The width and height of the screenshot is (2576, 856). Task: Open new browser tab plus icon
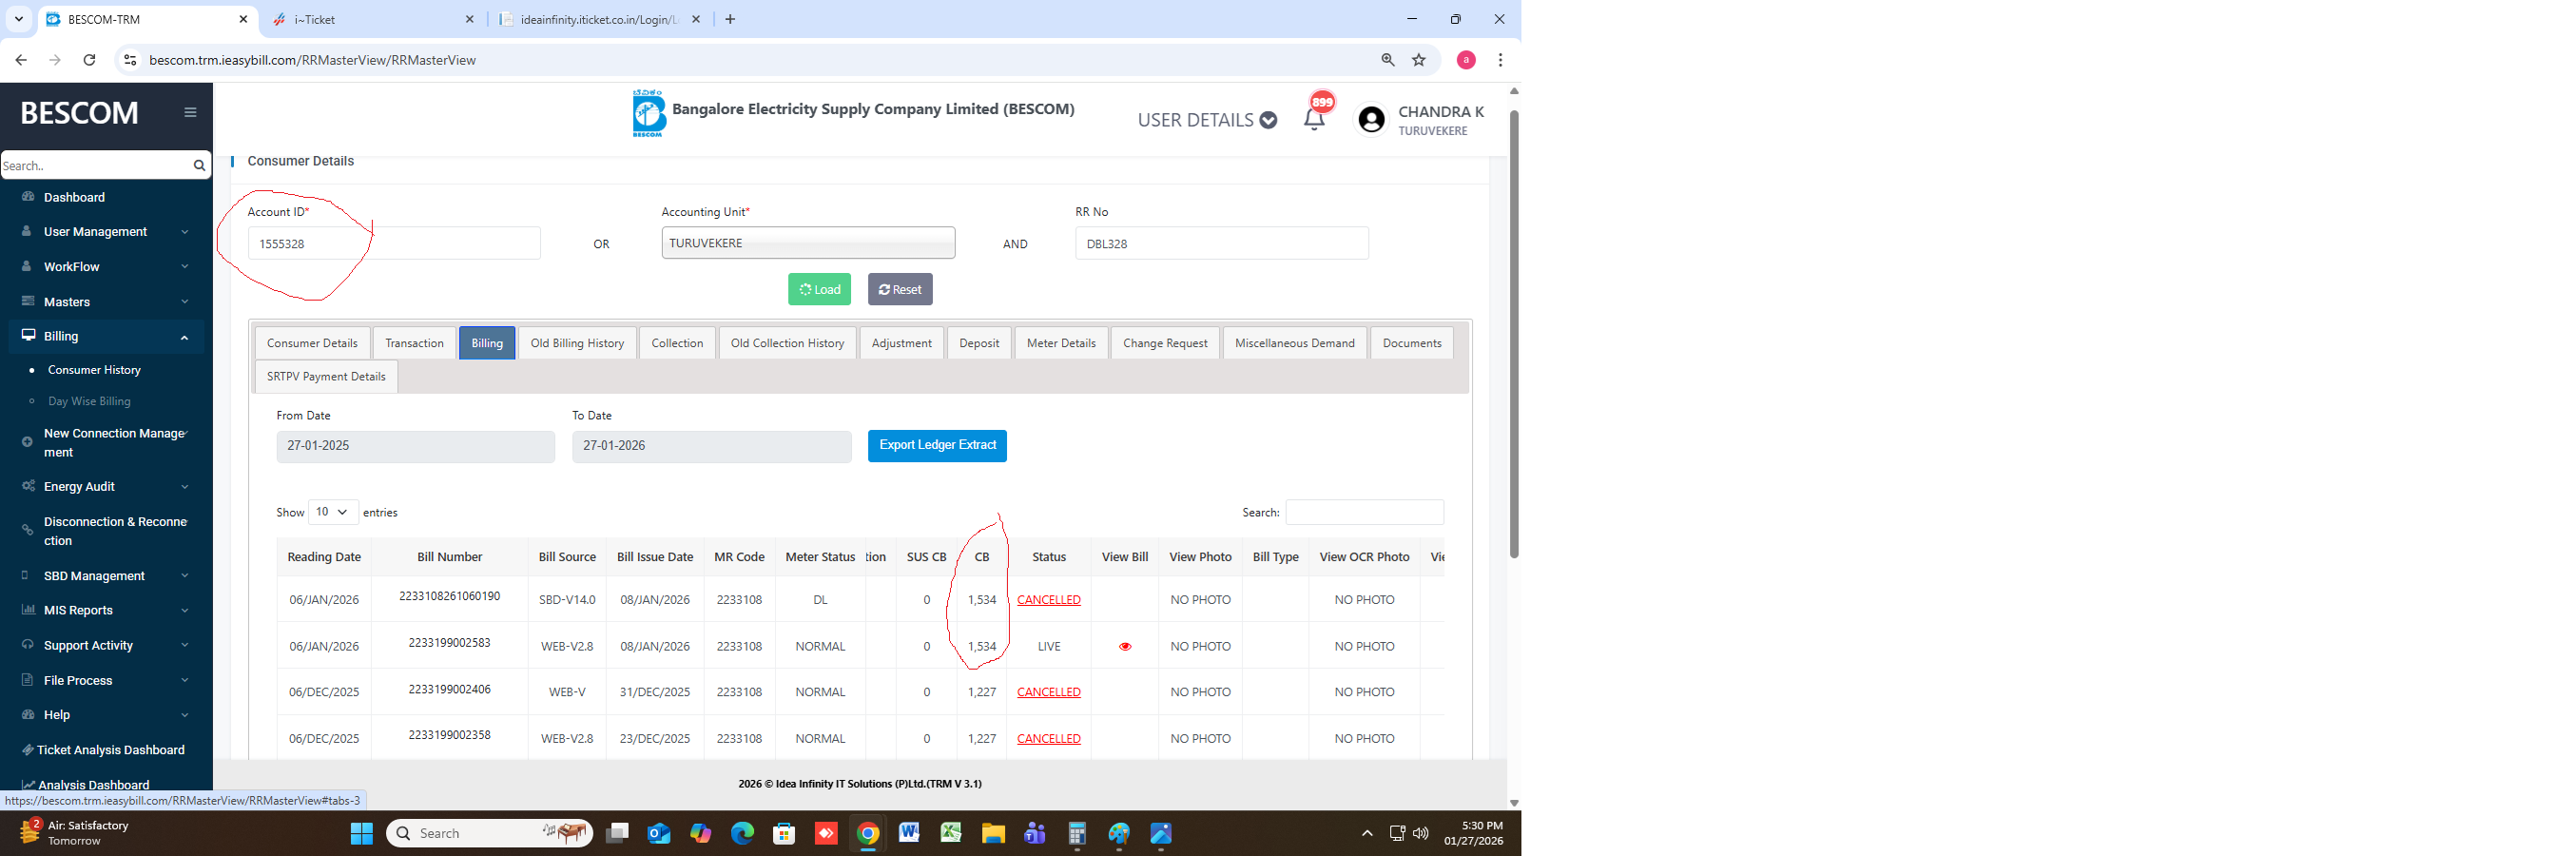[730, 19]
